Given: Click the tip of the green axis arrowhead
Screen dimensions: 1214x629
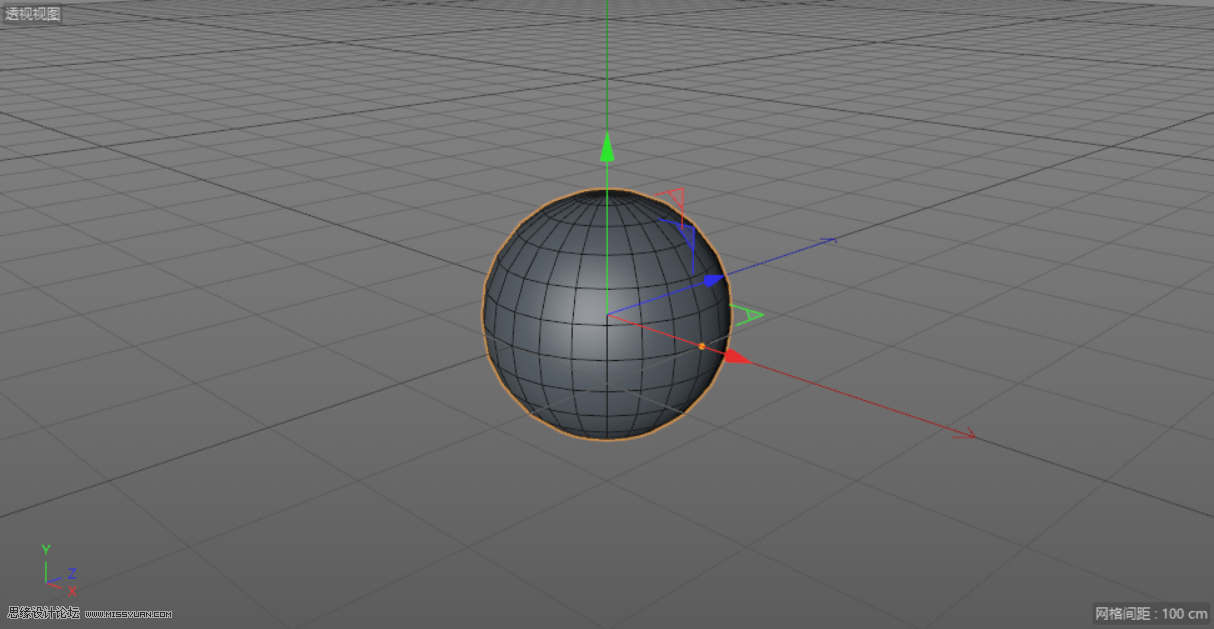Looking at the screenshot, I should (609, 132).
